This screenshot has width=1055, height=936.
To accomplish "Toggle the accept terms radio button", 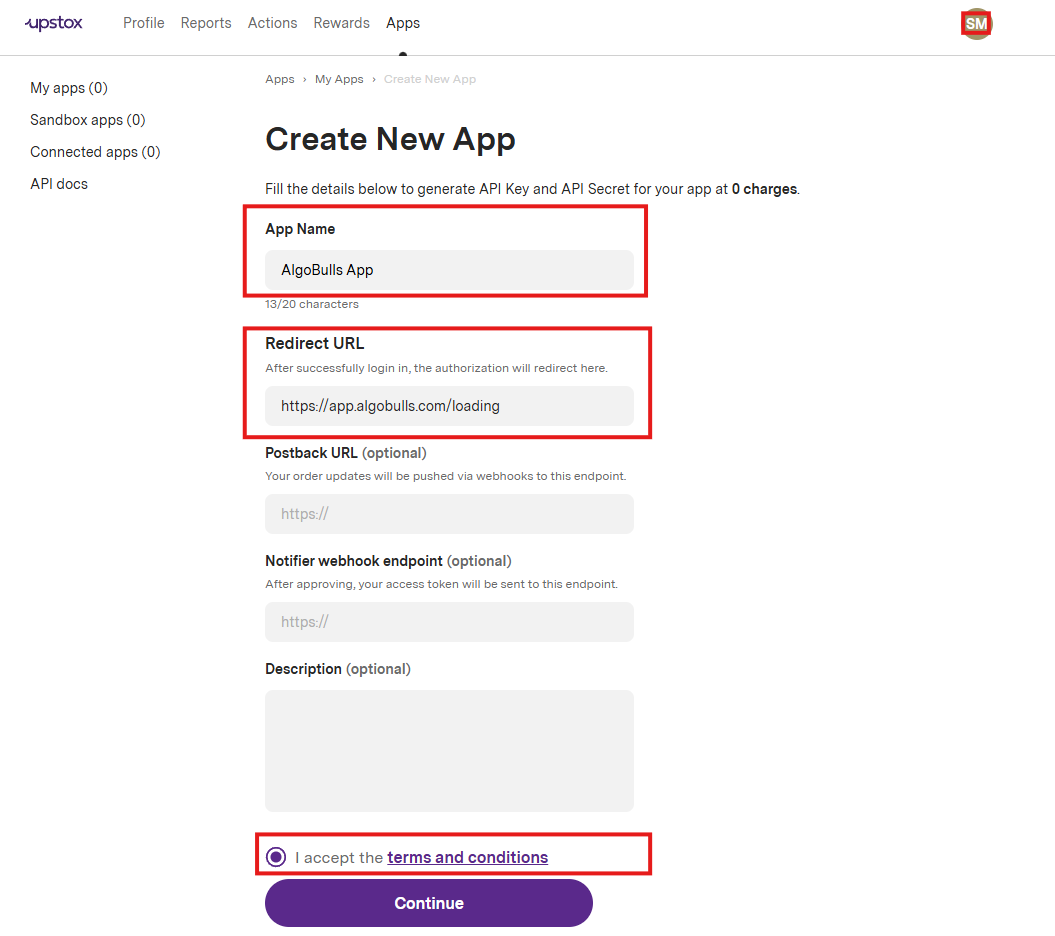I will (276, 857).
